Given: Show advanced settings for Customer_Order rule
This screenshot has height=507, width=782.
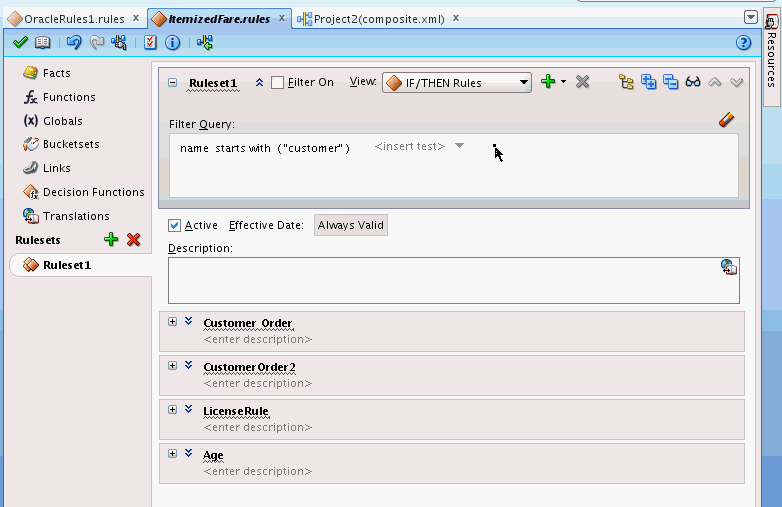Looking at the screenshot, I should coord(189,321).
